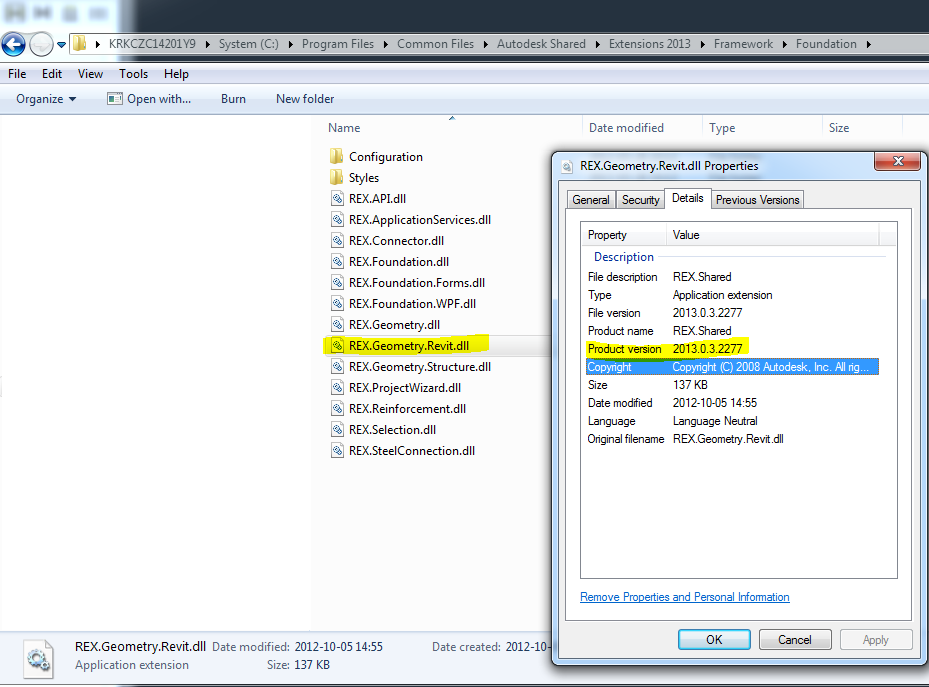This screenshot has height=687, width=929.
Task: Click the Configuration folder icon
Action: click(x=337, y=156)
